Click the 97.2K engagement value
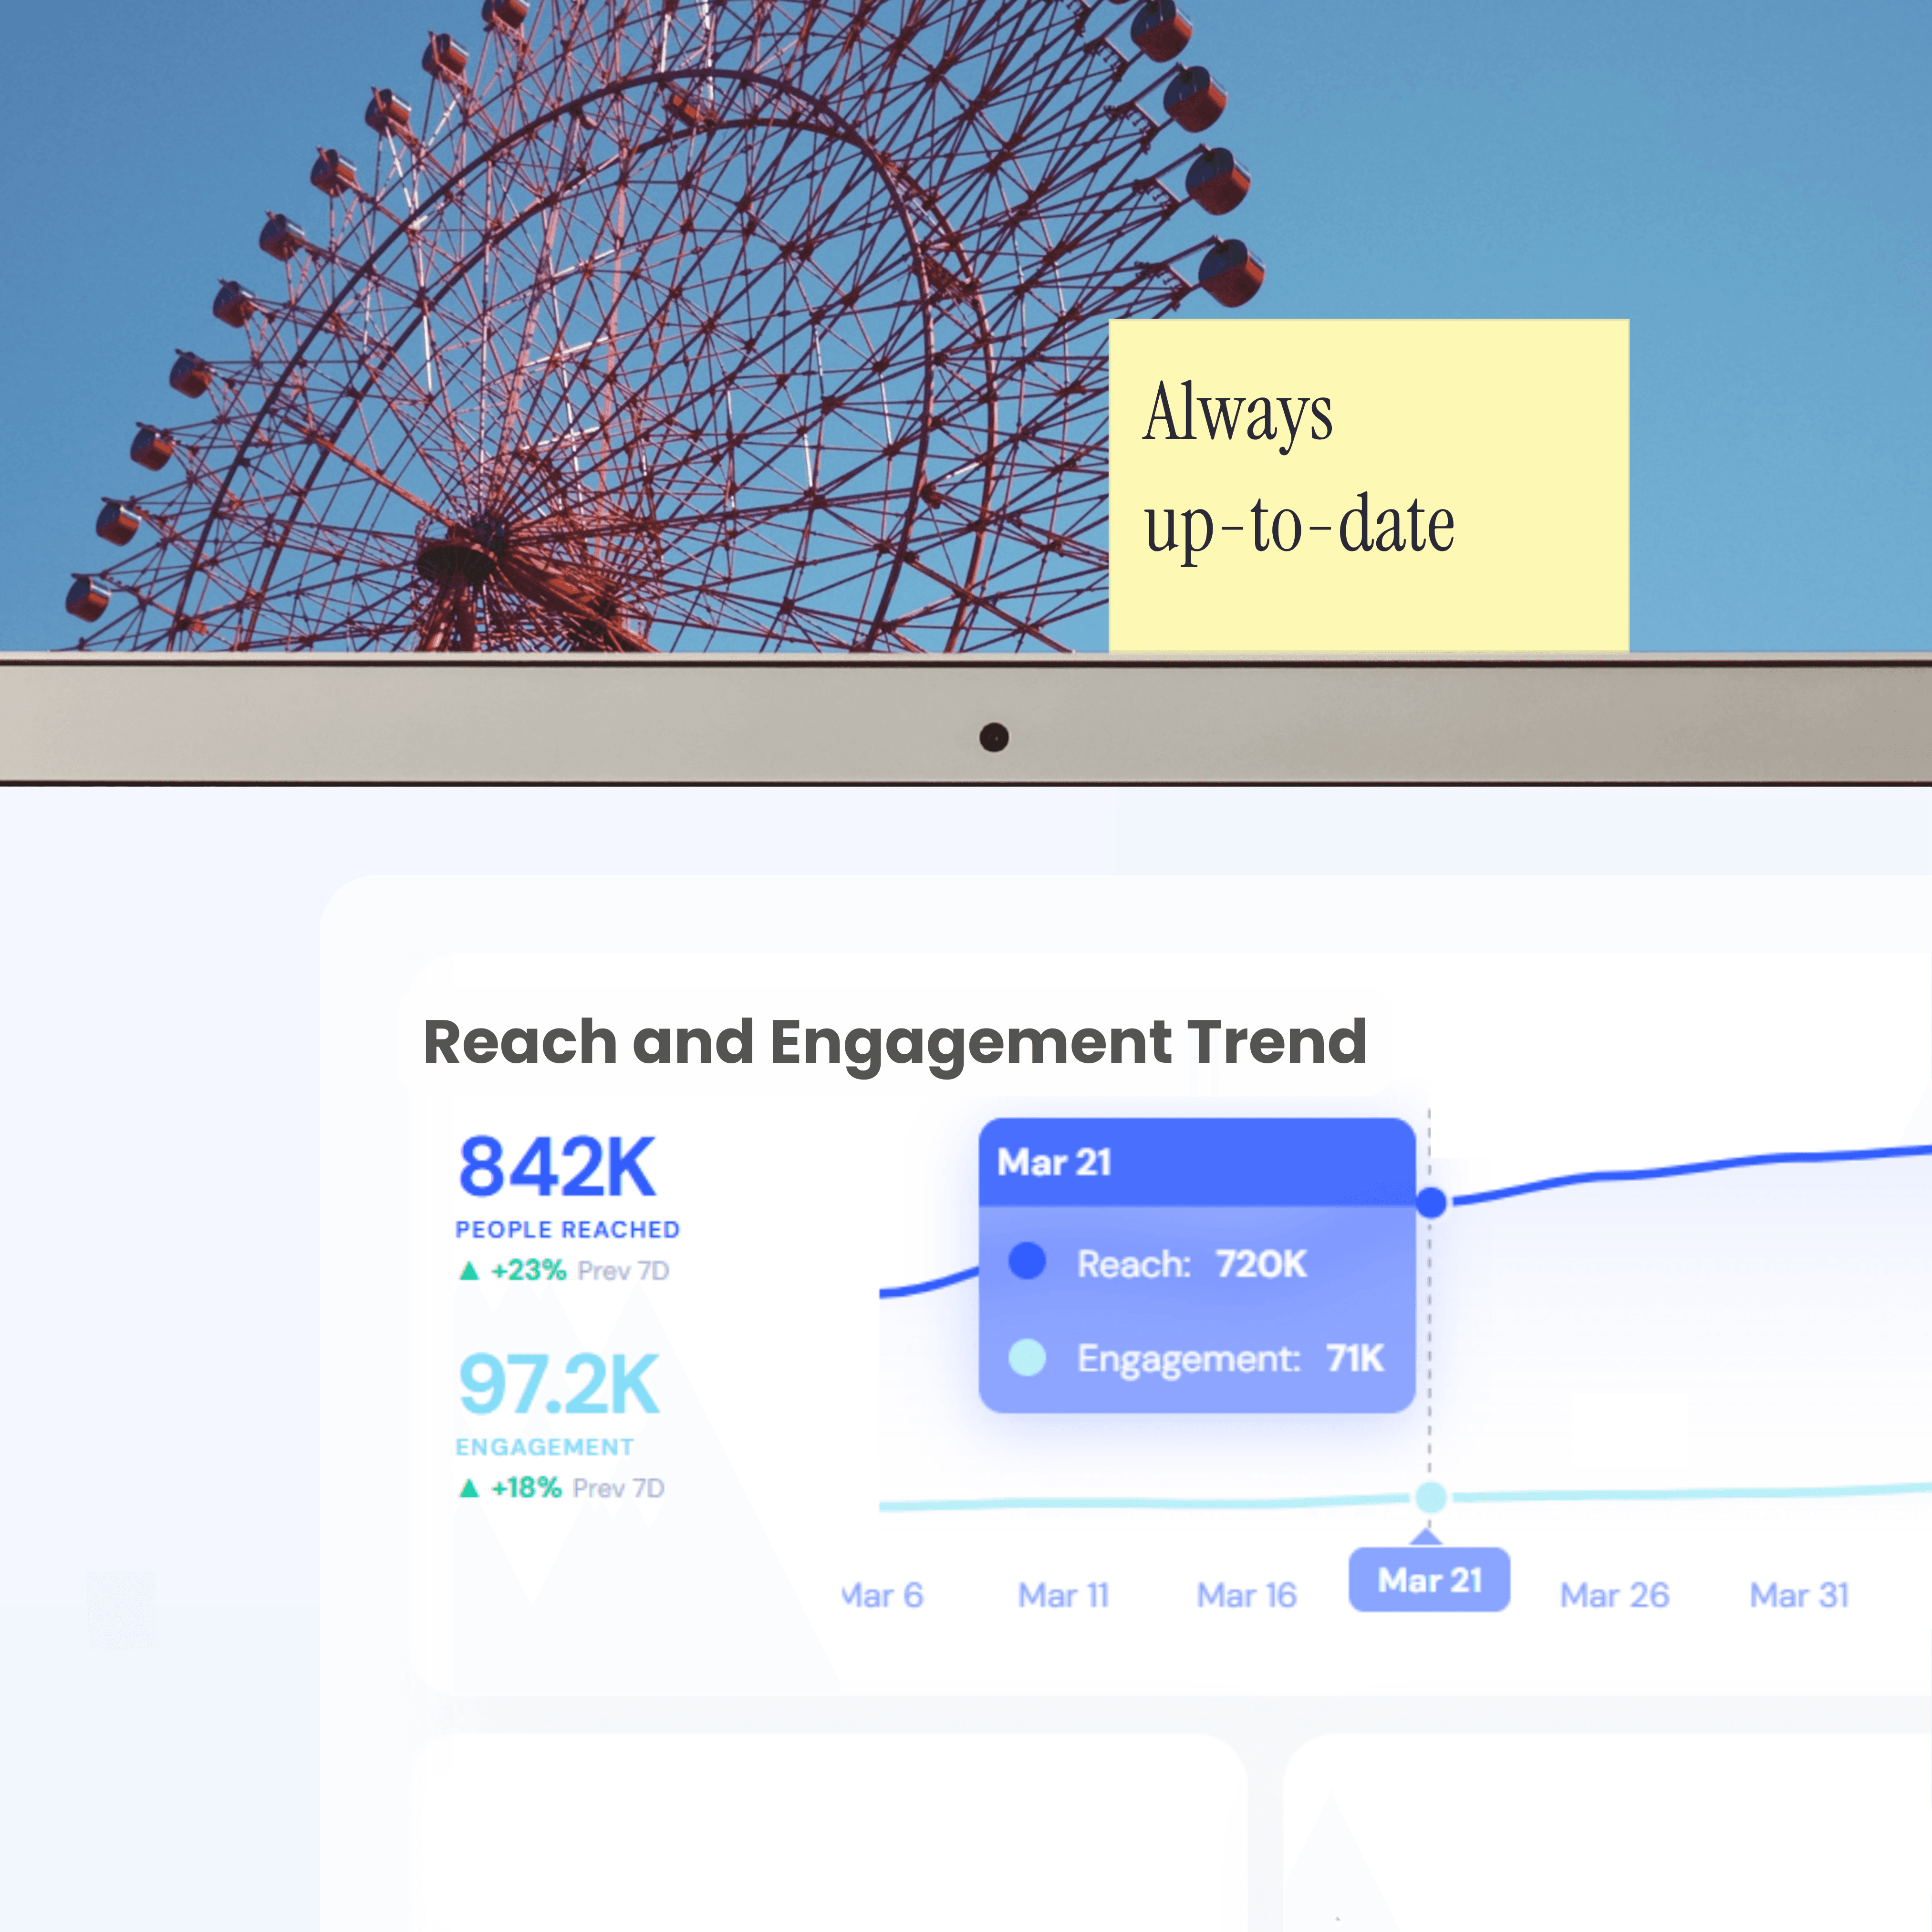Viewport: 1932px width, 1932px height. click(559, 1384)
